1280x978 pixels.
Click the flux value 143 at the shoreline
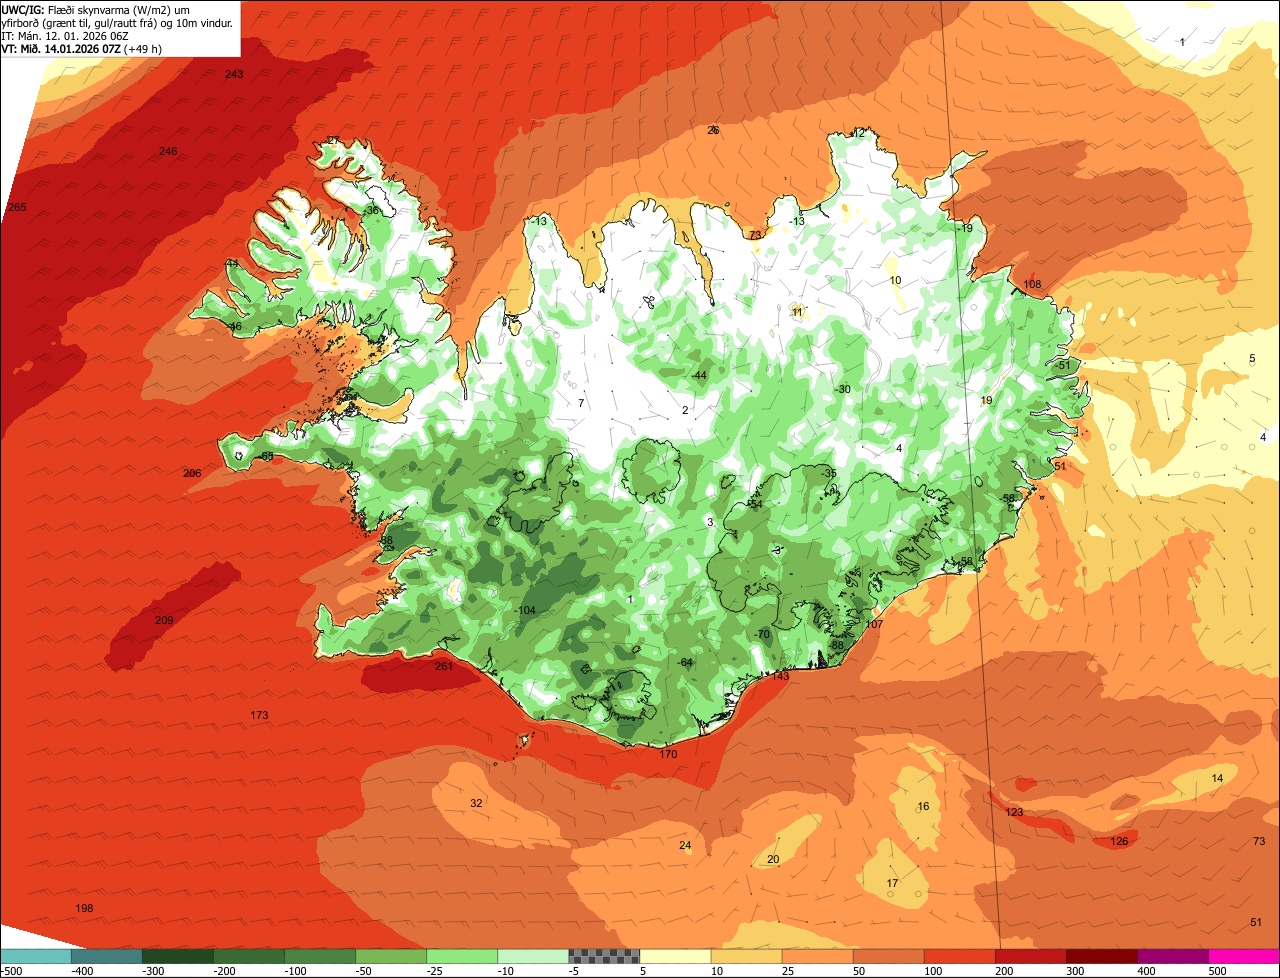click(x=781, y=676)
